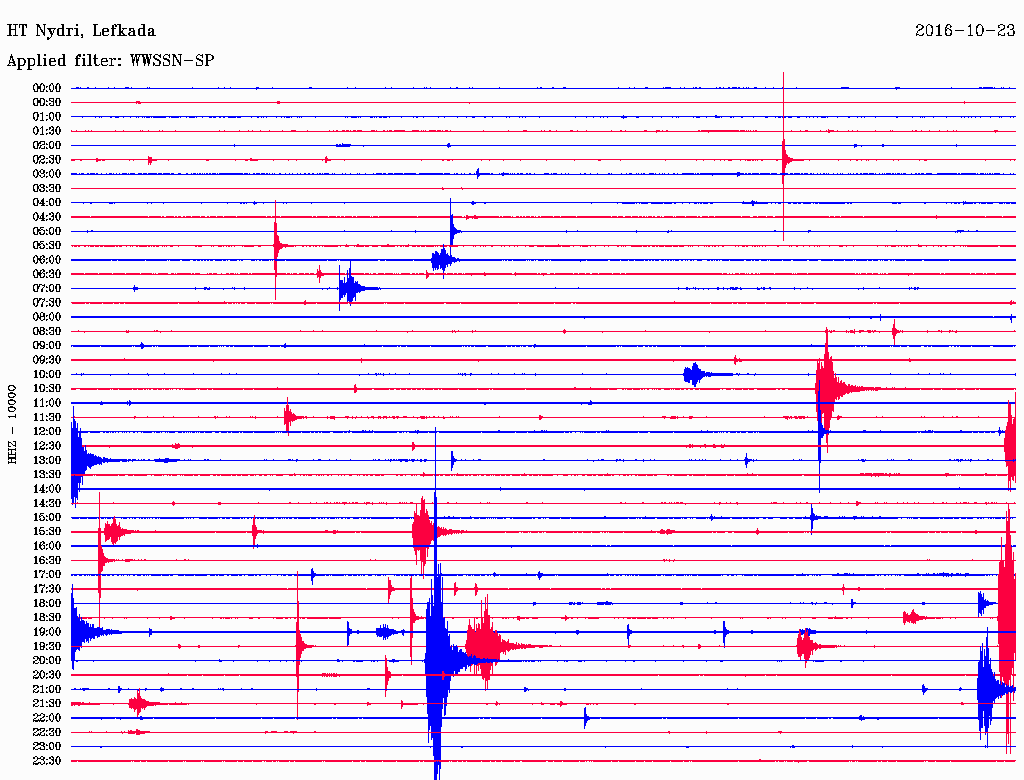Viewport: 1024px width, 780px height.
Task: Click the 05:30 time label
Action: [x=47, y=246]
